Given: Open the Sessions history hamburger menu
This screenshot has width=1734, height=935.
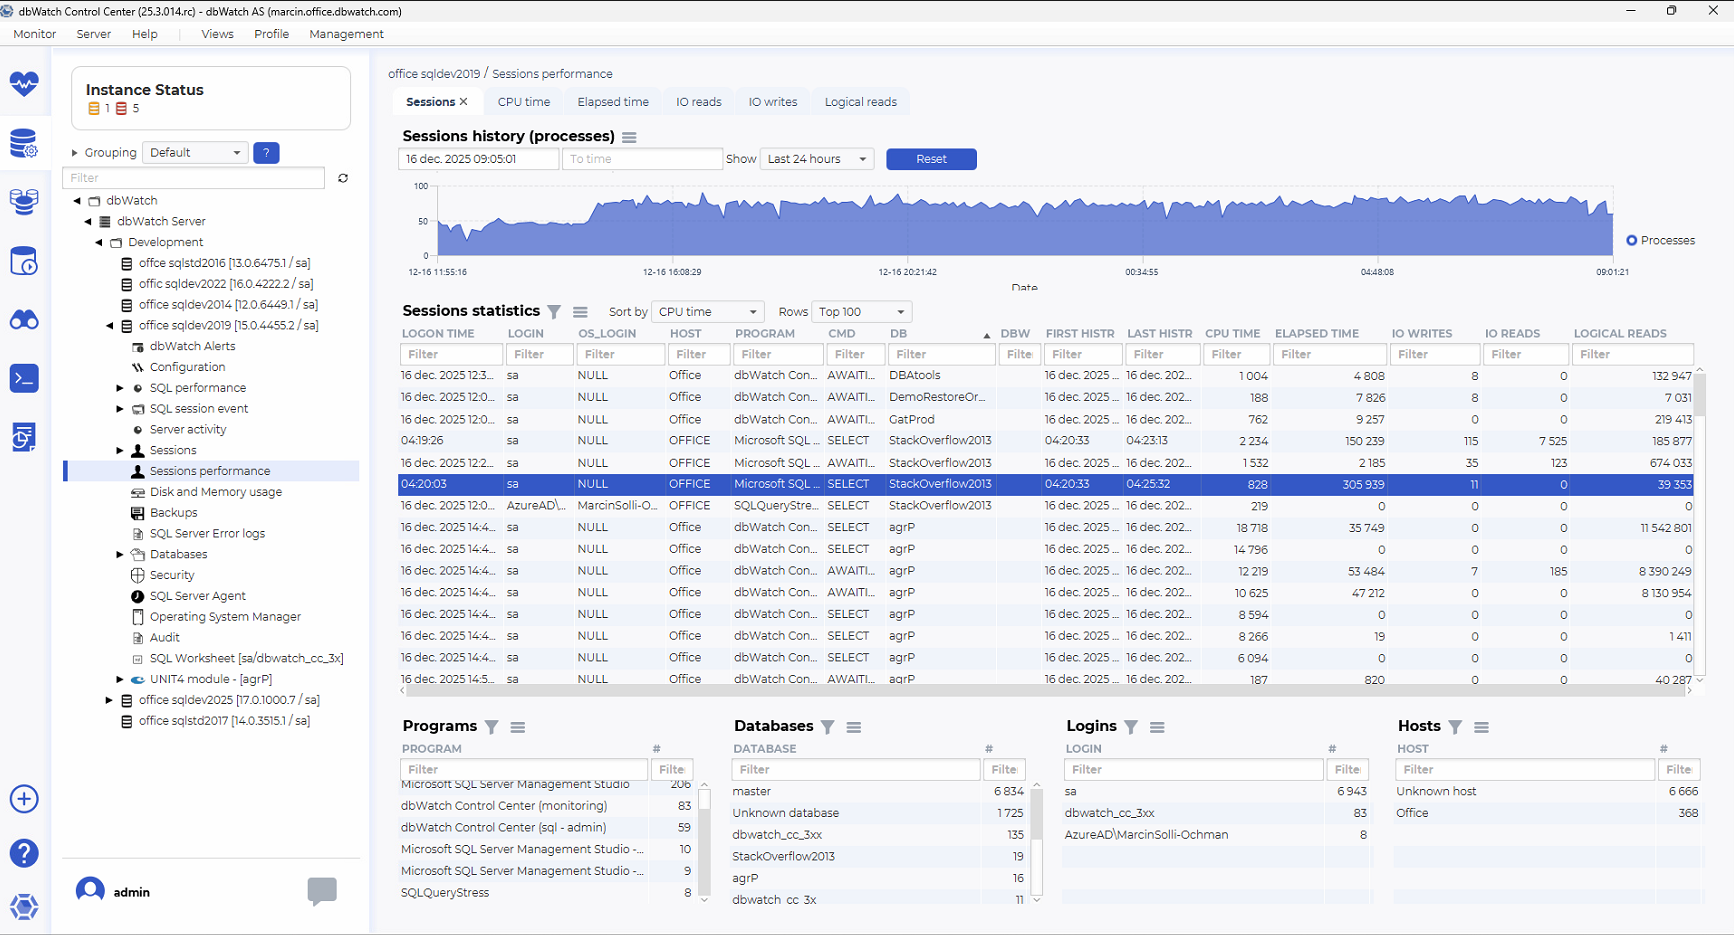Looking at the screenshot, I should (629, 137).
